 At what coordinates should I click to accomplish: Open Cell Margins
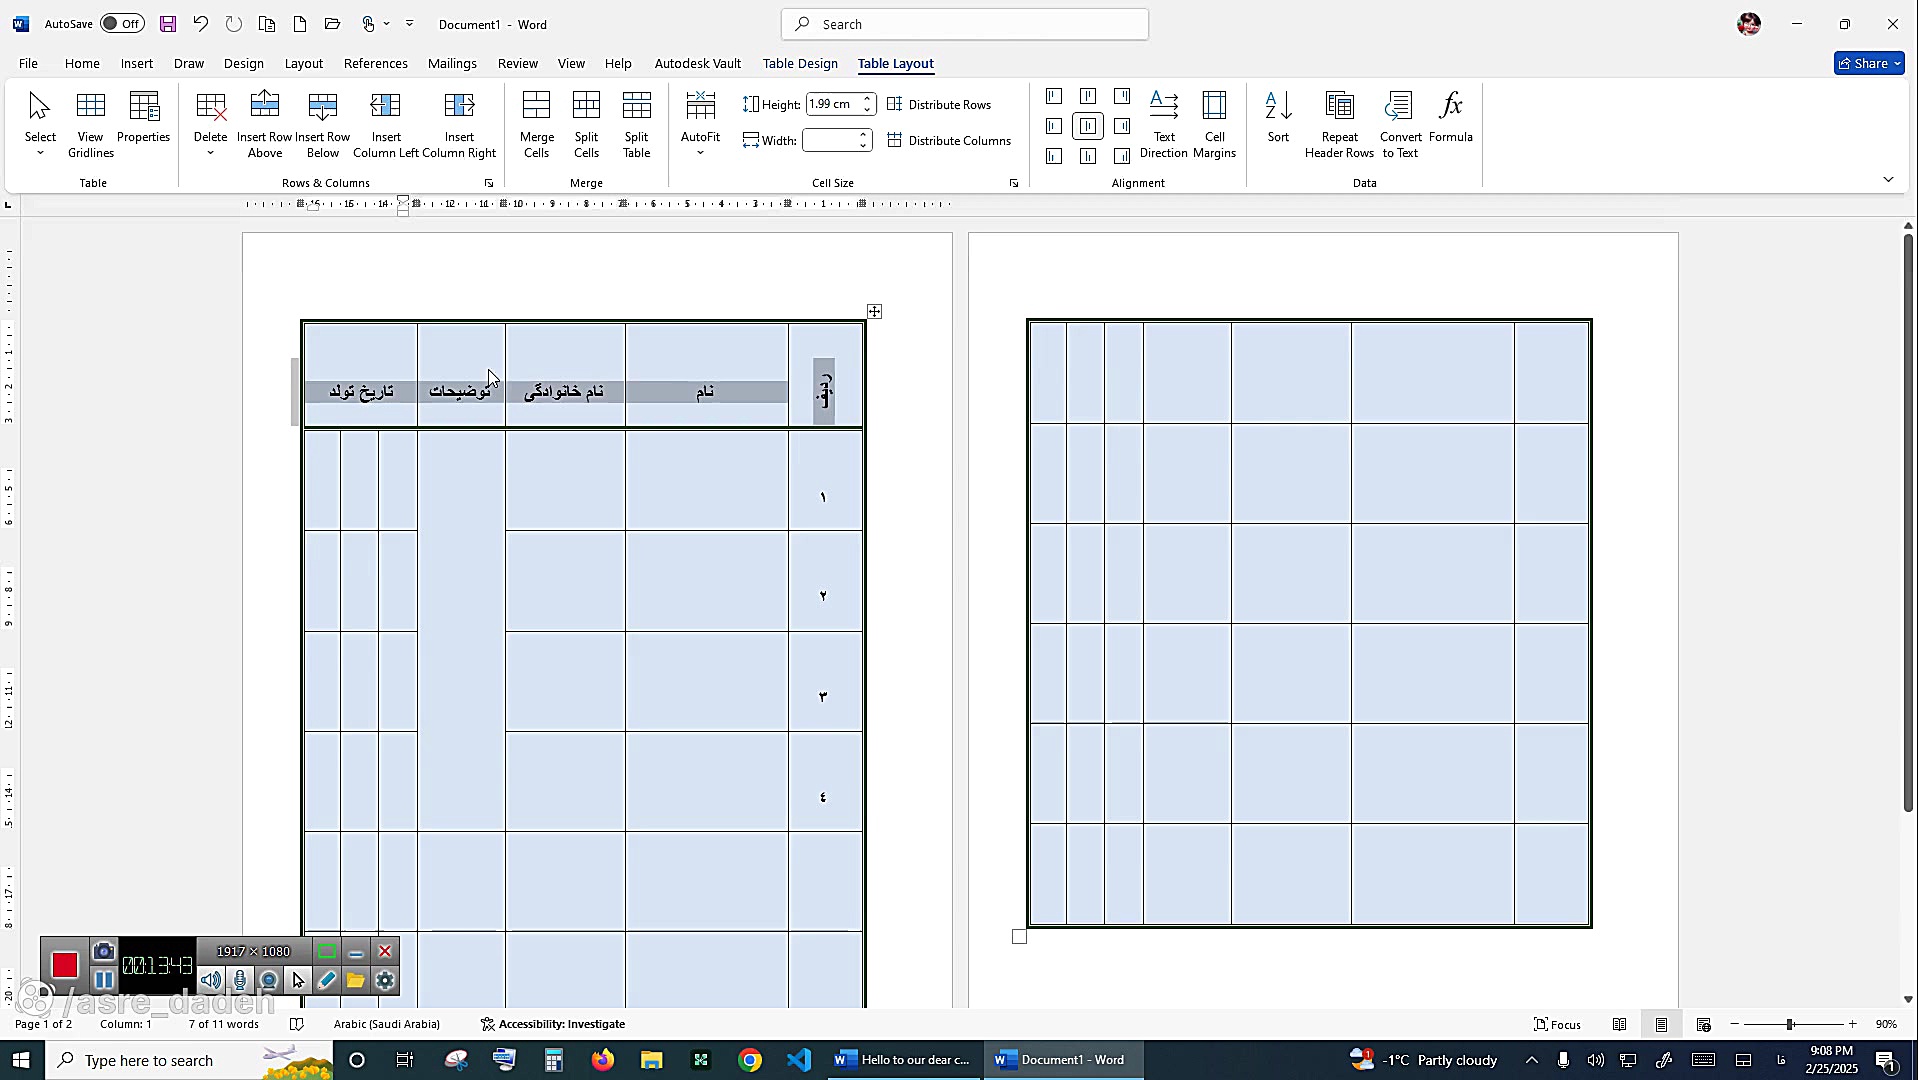tap(1214, 125)
